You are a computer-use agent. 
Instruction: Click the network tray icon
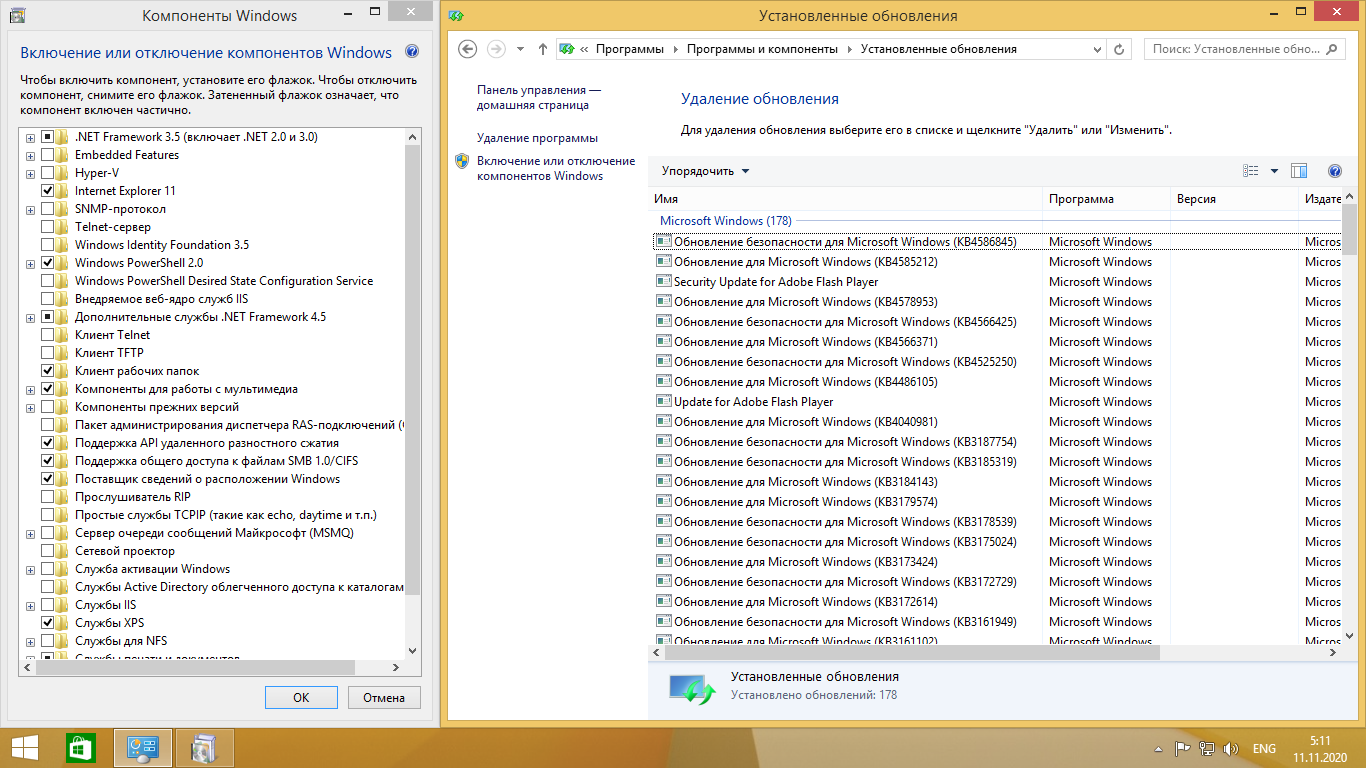pos(1207,748)
